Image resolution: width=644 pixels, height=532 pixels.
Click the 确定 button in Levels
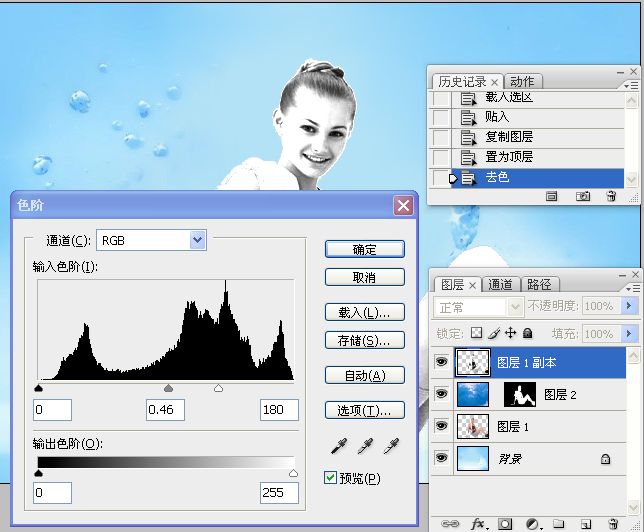coord(364,249)
